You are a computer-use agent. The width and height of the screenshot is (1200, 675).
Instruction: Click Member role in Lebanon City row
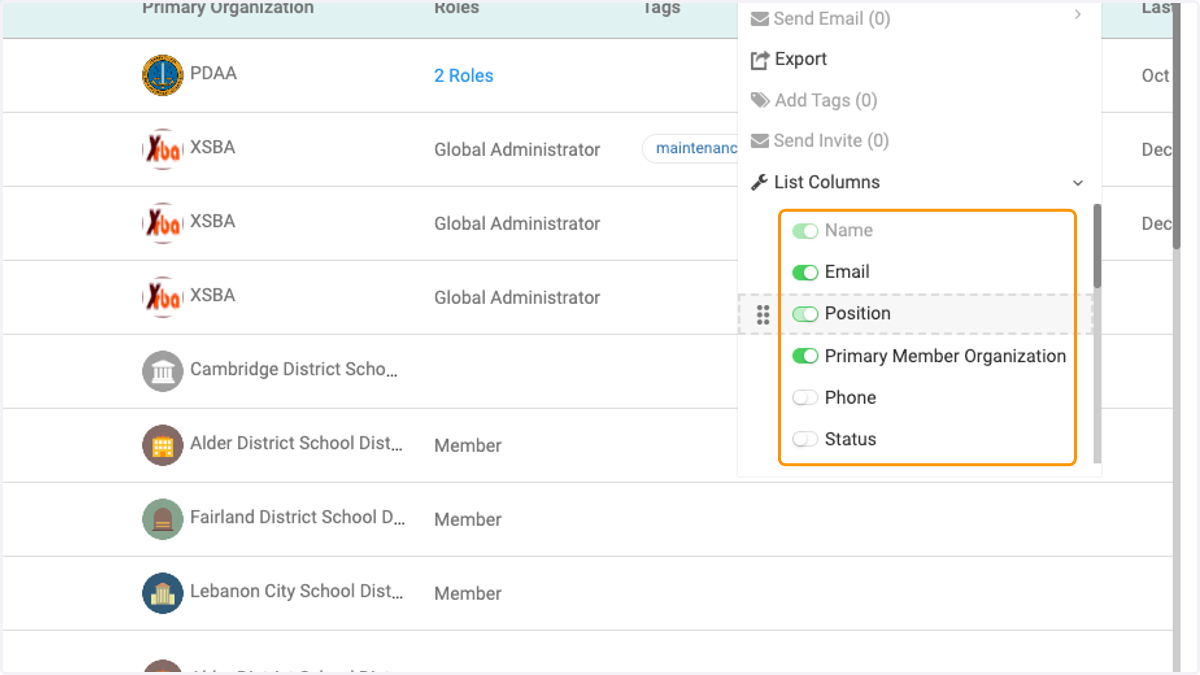[x=468, y=594]
